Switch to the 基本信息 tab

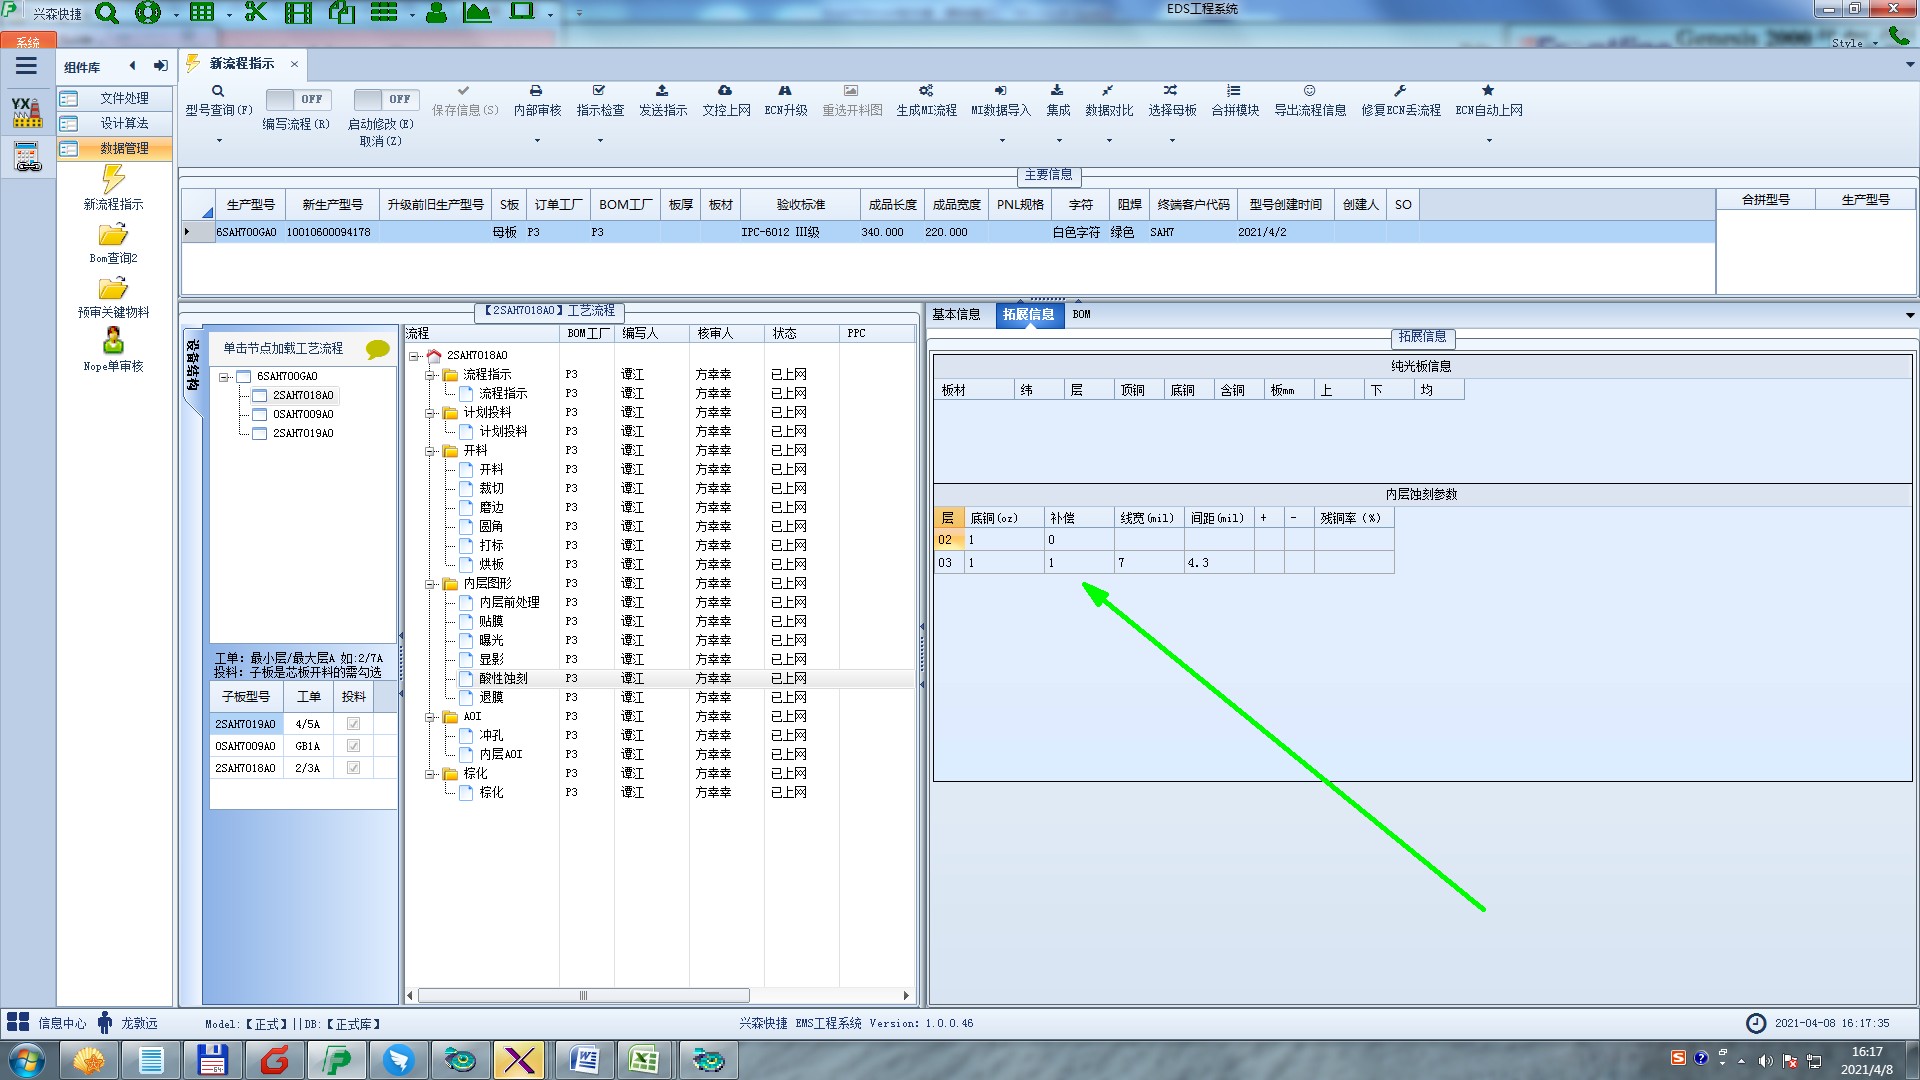click(x=956, y=314)
